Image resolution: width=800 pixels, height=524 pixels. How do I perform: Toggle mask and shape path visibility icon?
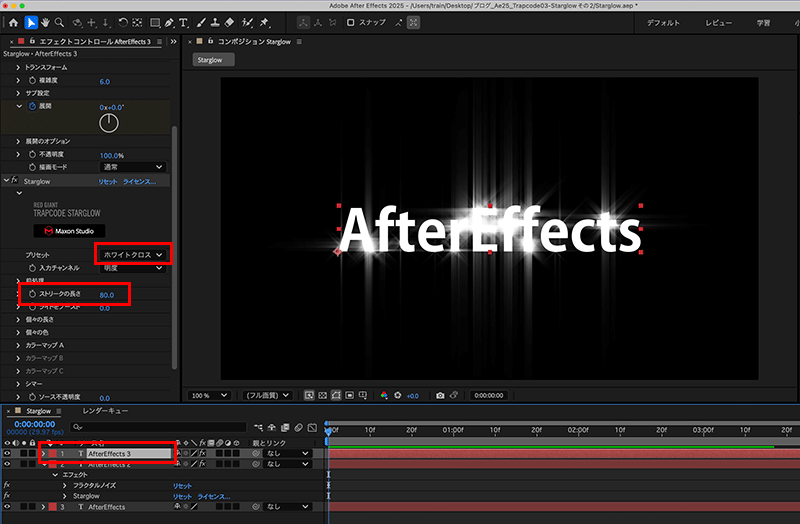[x=336, y=395]
